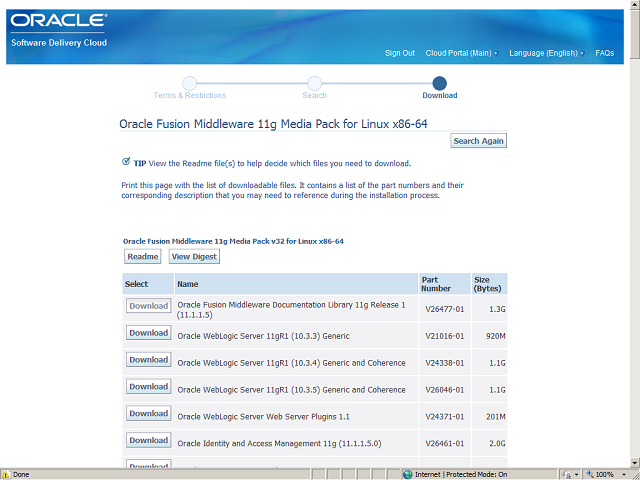Download Fusion Middleware Documentation Library
Viewport: 640px width, 480px height.
[149, 306]
